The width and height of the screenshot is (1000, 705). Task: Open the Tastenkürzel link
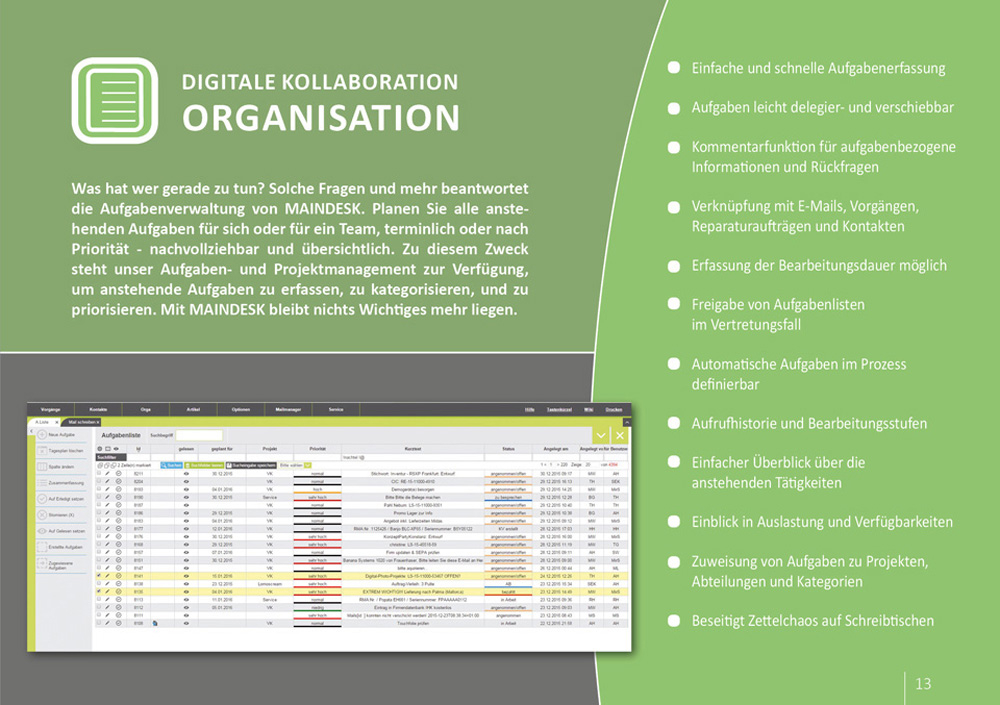(x=559, y=410)
